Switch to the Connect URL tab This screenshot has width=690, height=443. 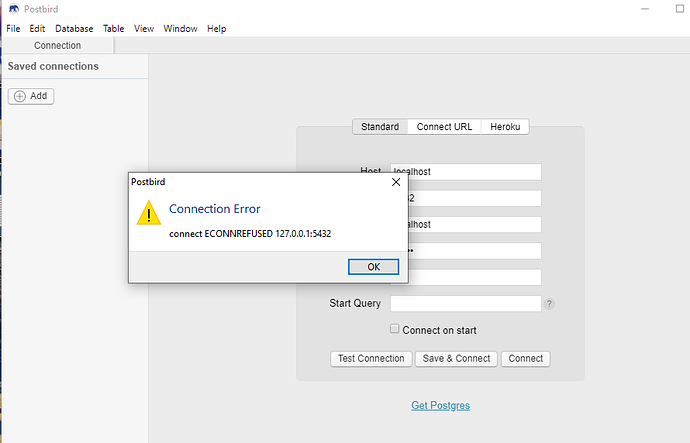click(x=444, y=127)
